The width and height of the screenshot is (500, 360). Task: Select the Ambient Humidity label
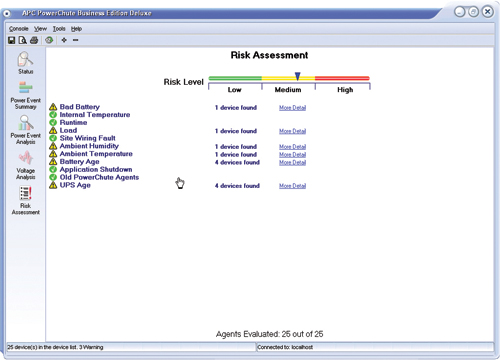click(89, 146)
